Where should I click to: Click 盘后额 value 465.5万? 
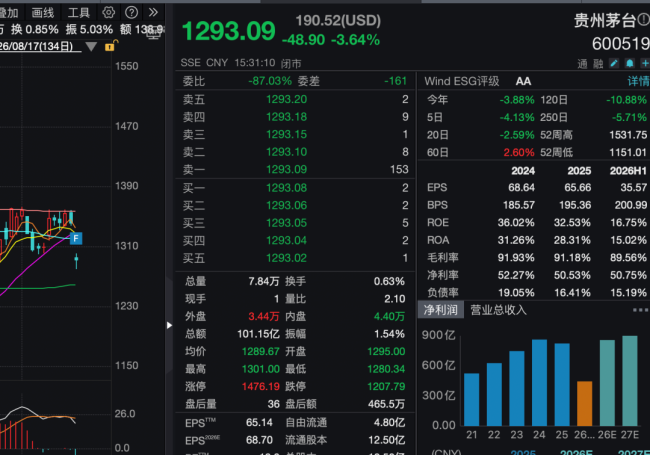[x=386, y=404]
